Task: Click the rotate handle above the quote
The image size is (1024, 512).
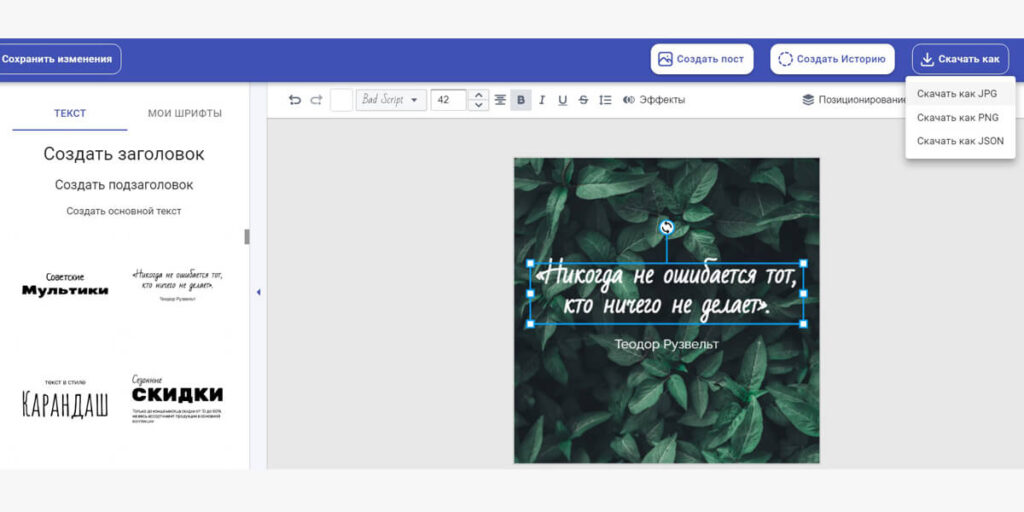Action: (667, 227)
